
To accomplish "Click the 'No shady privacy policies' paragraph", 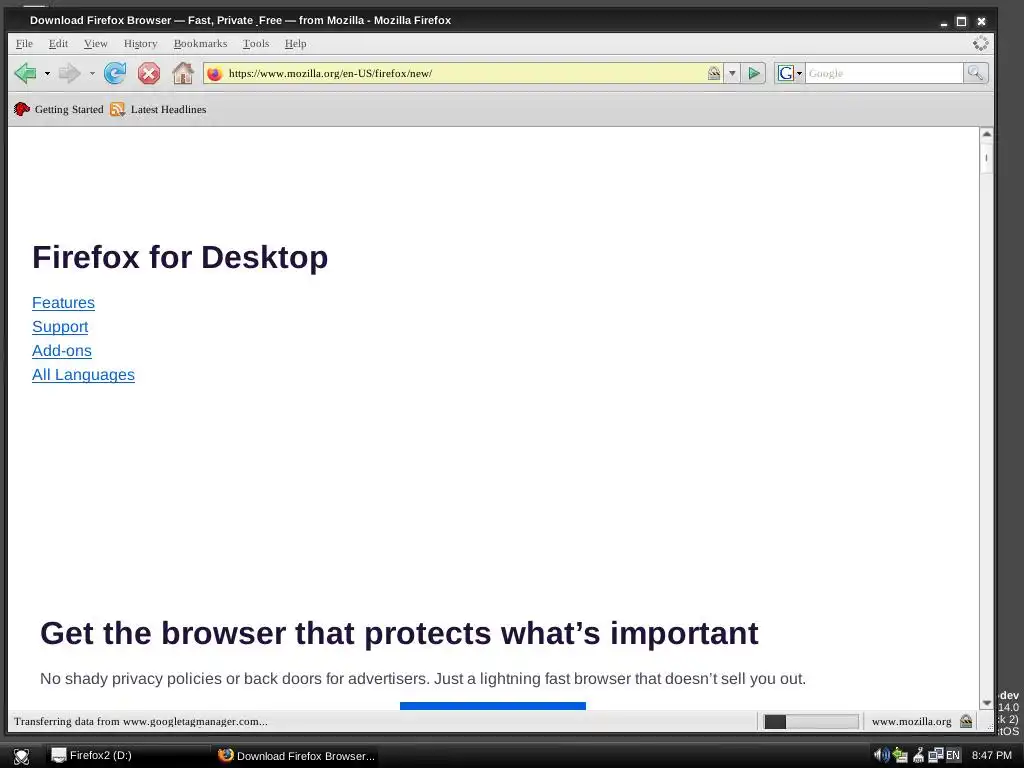I will [423, 679].
